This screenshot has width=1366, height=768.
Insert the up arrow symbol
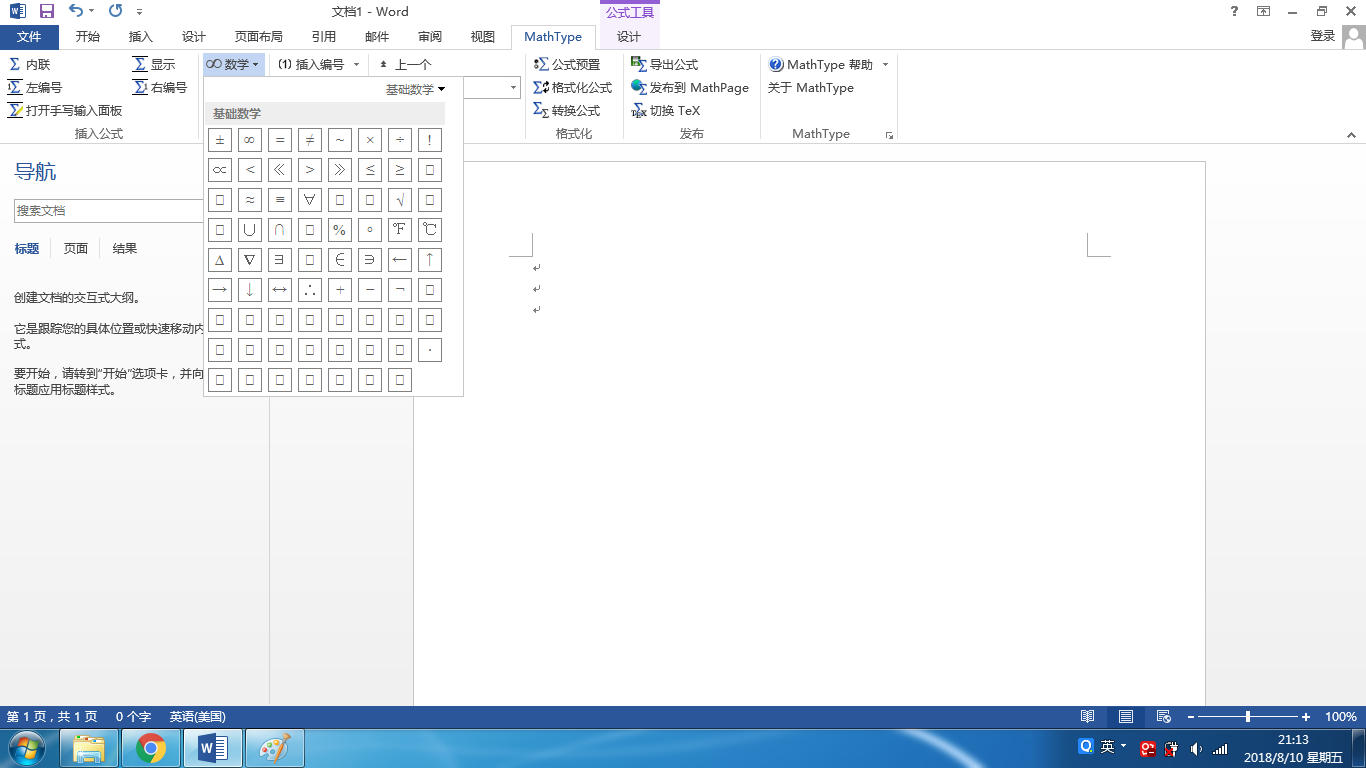(x=430, y=260)
